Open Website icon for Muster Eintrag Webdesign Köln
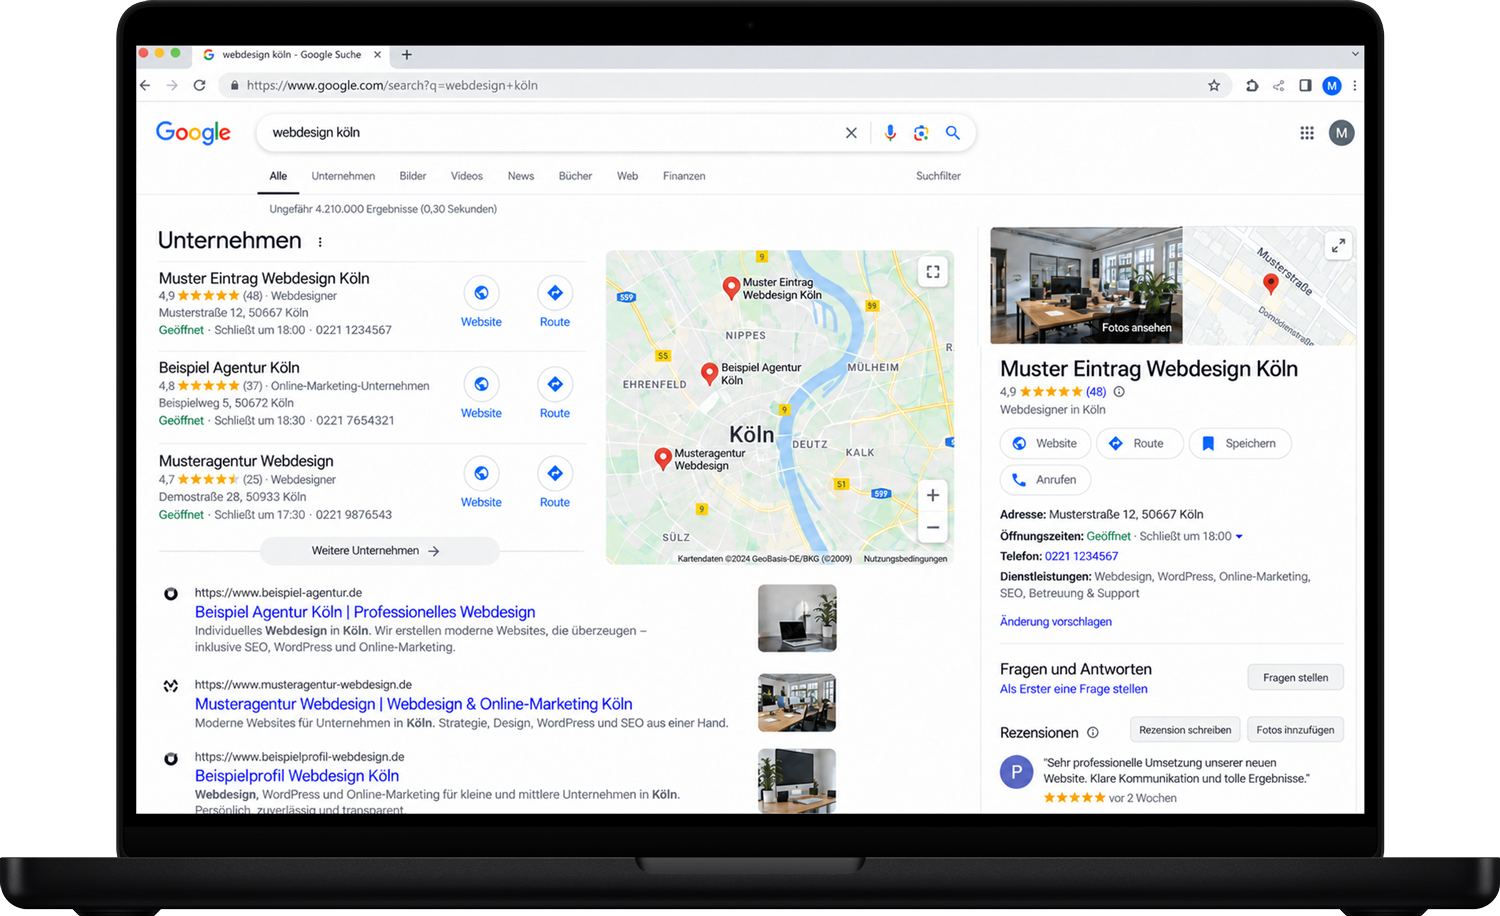 (x=481, y=293)
